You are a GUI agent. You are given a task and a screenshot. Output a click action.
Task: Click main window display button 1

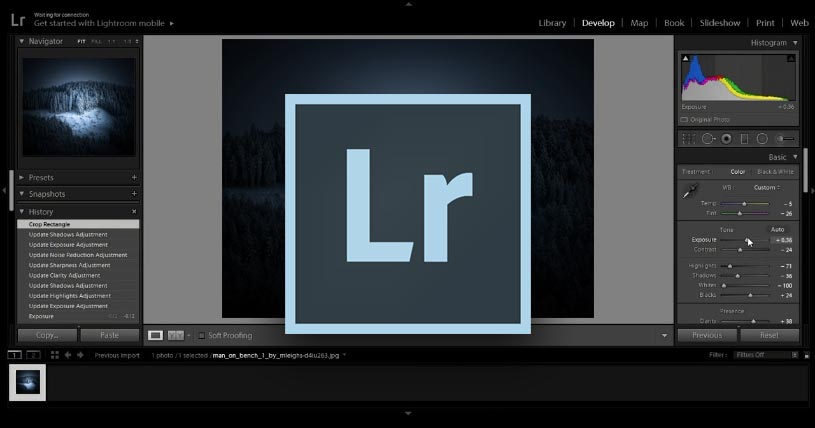click(15, 355)
